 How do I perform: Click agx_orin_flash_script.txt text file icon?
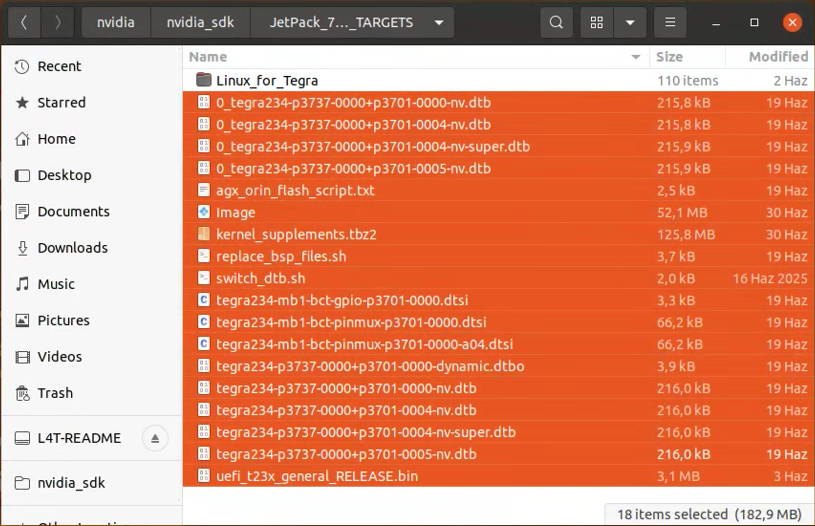point(204,190)
